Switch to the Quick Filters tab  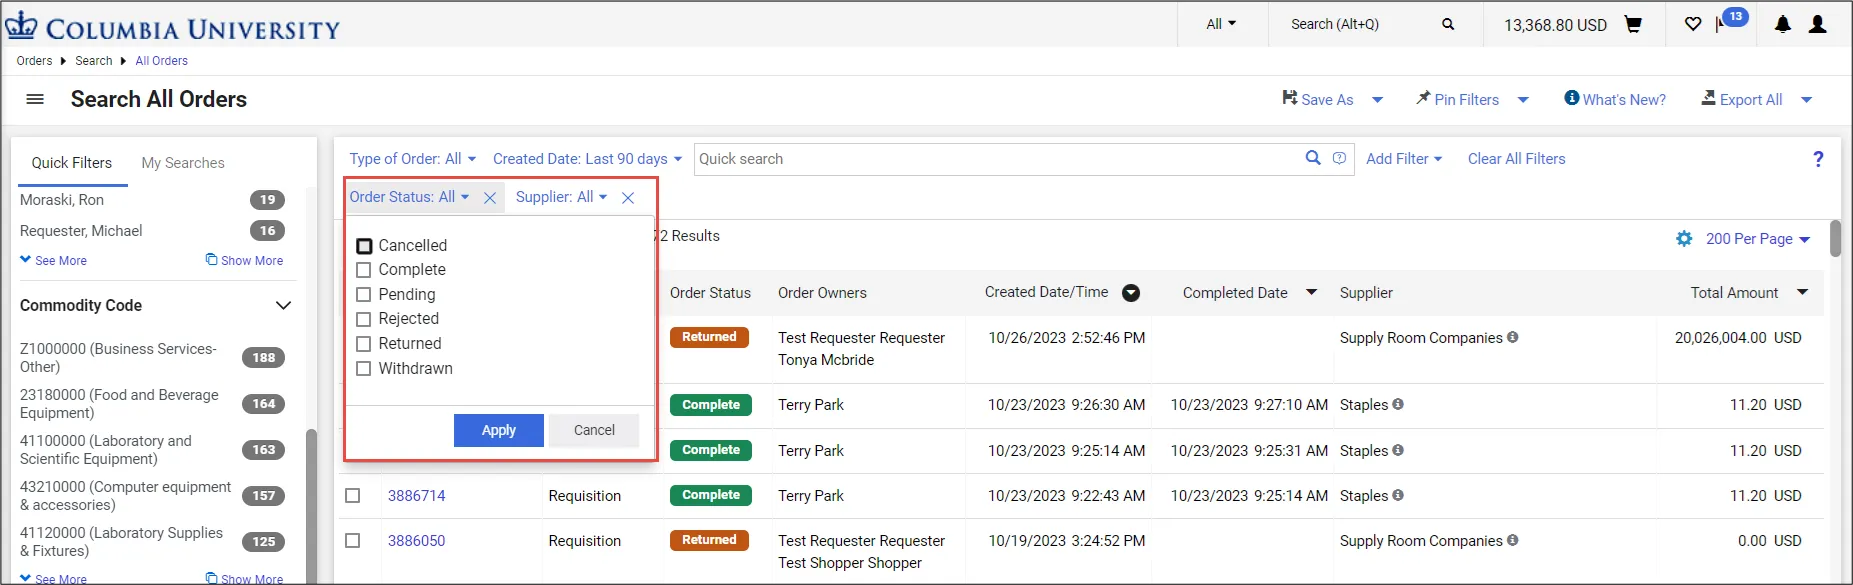[x=72, y=163]
